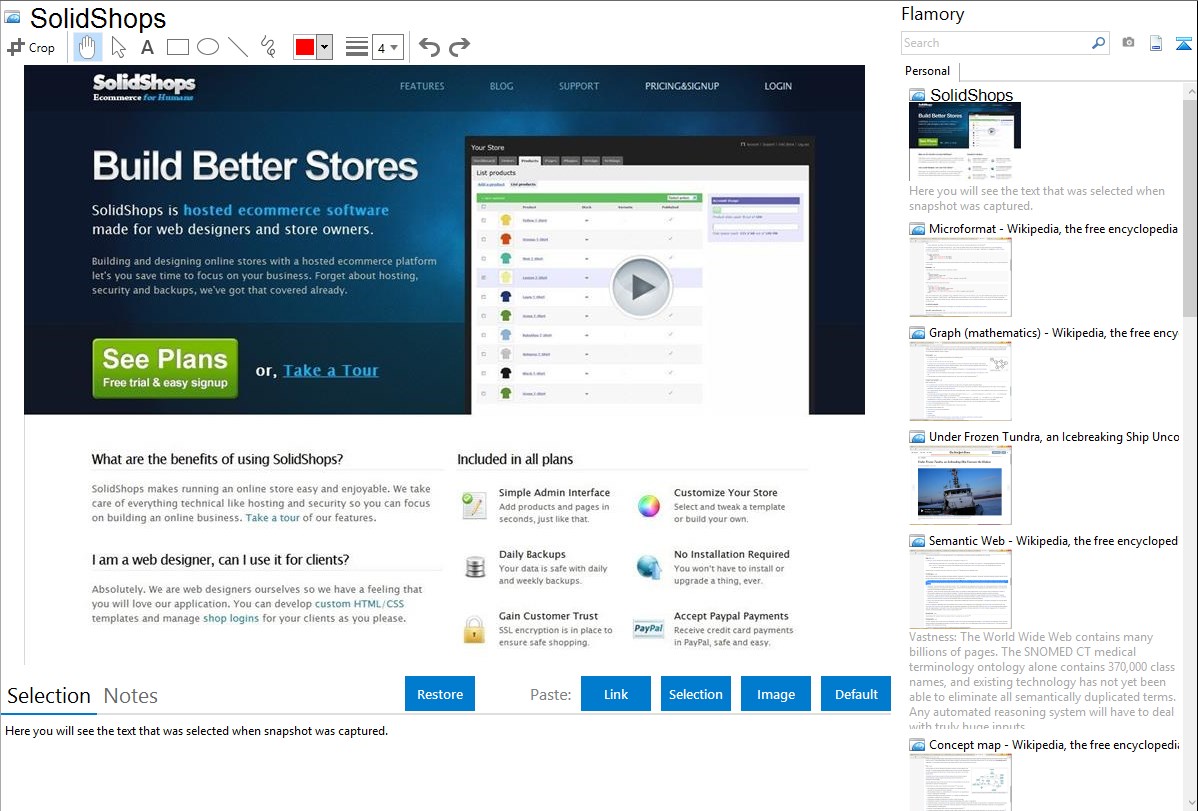
Task: Choose the arrow pointer tool
Action: 118,47
